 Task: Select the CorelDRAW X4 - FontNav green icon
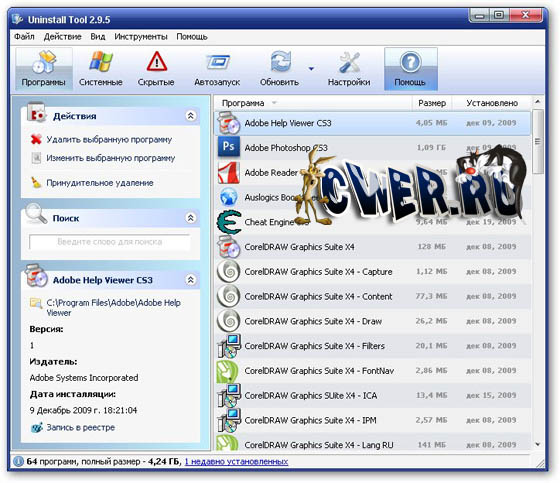pos(228,371)
